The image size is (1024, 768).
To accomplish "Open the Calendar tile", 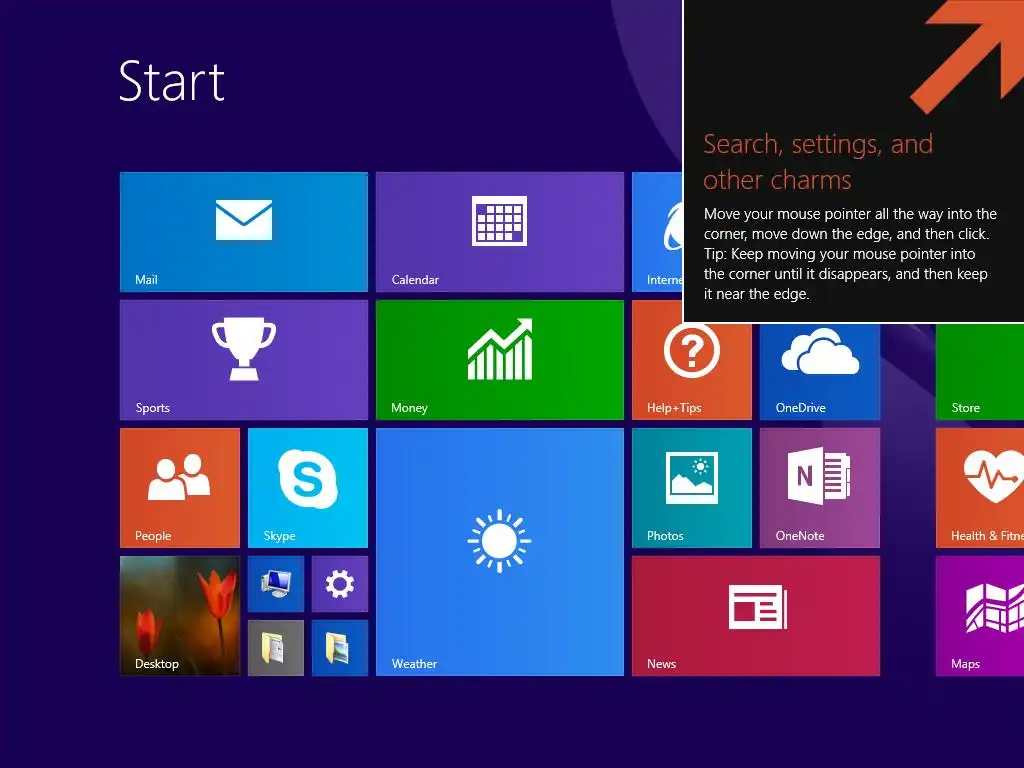I will tap(500, 232).
